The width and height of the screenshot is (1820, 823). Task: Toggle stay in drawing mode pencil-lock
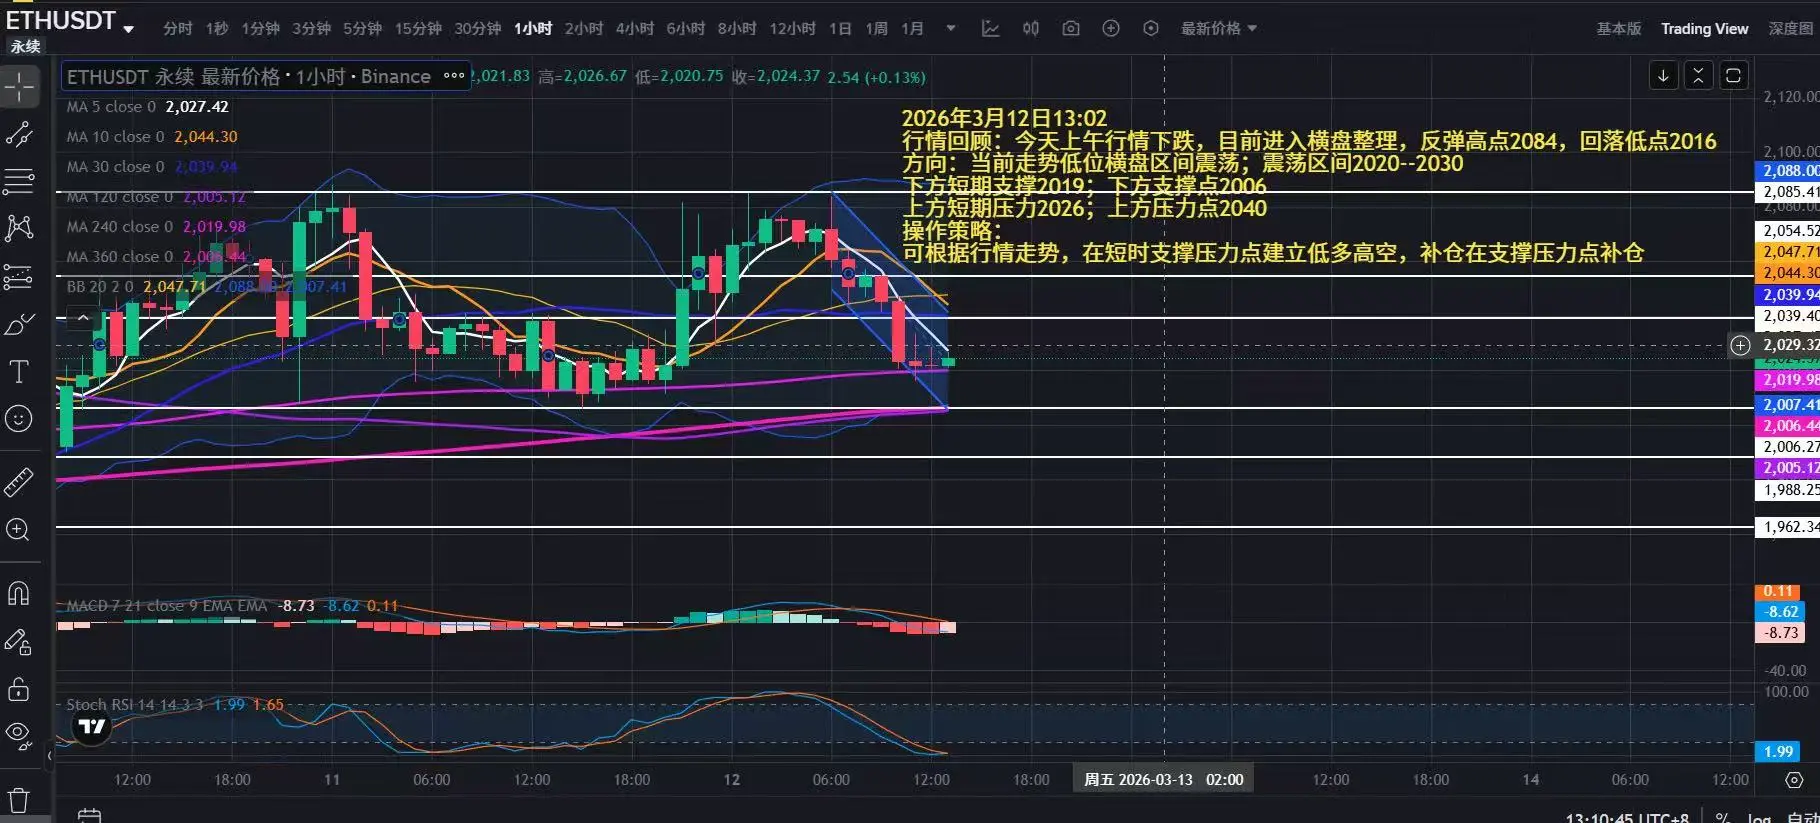19,642
